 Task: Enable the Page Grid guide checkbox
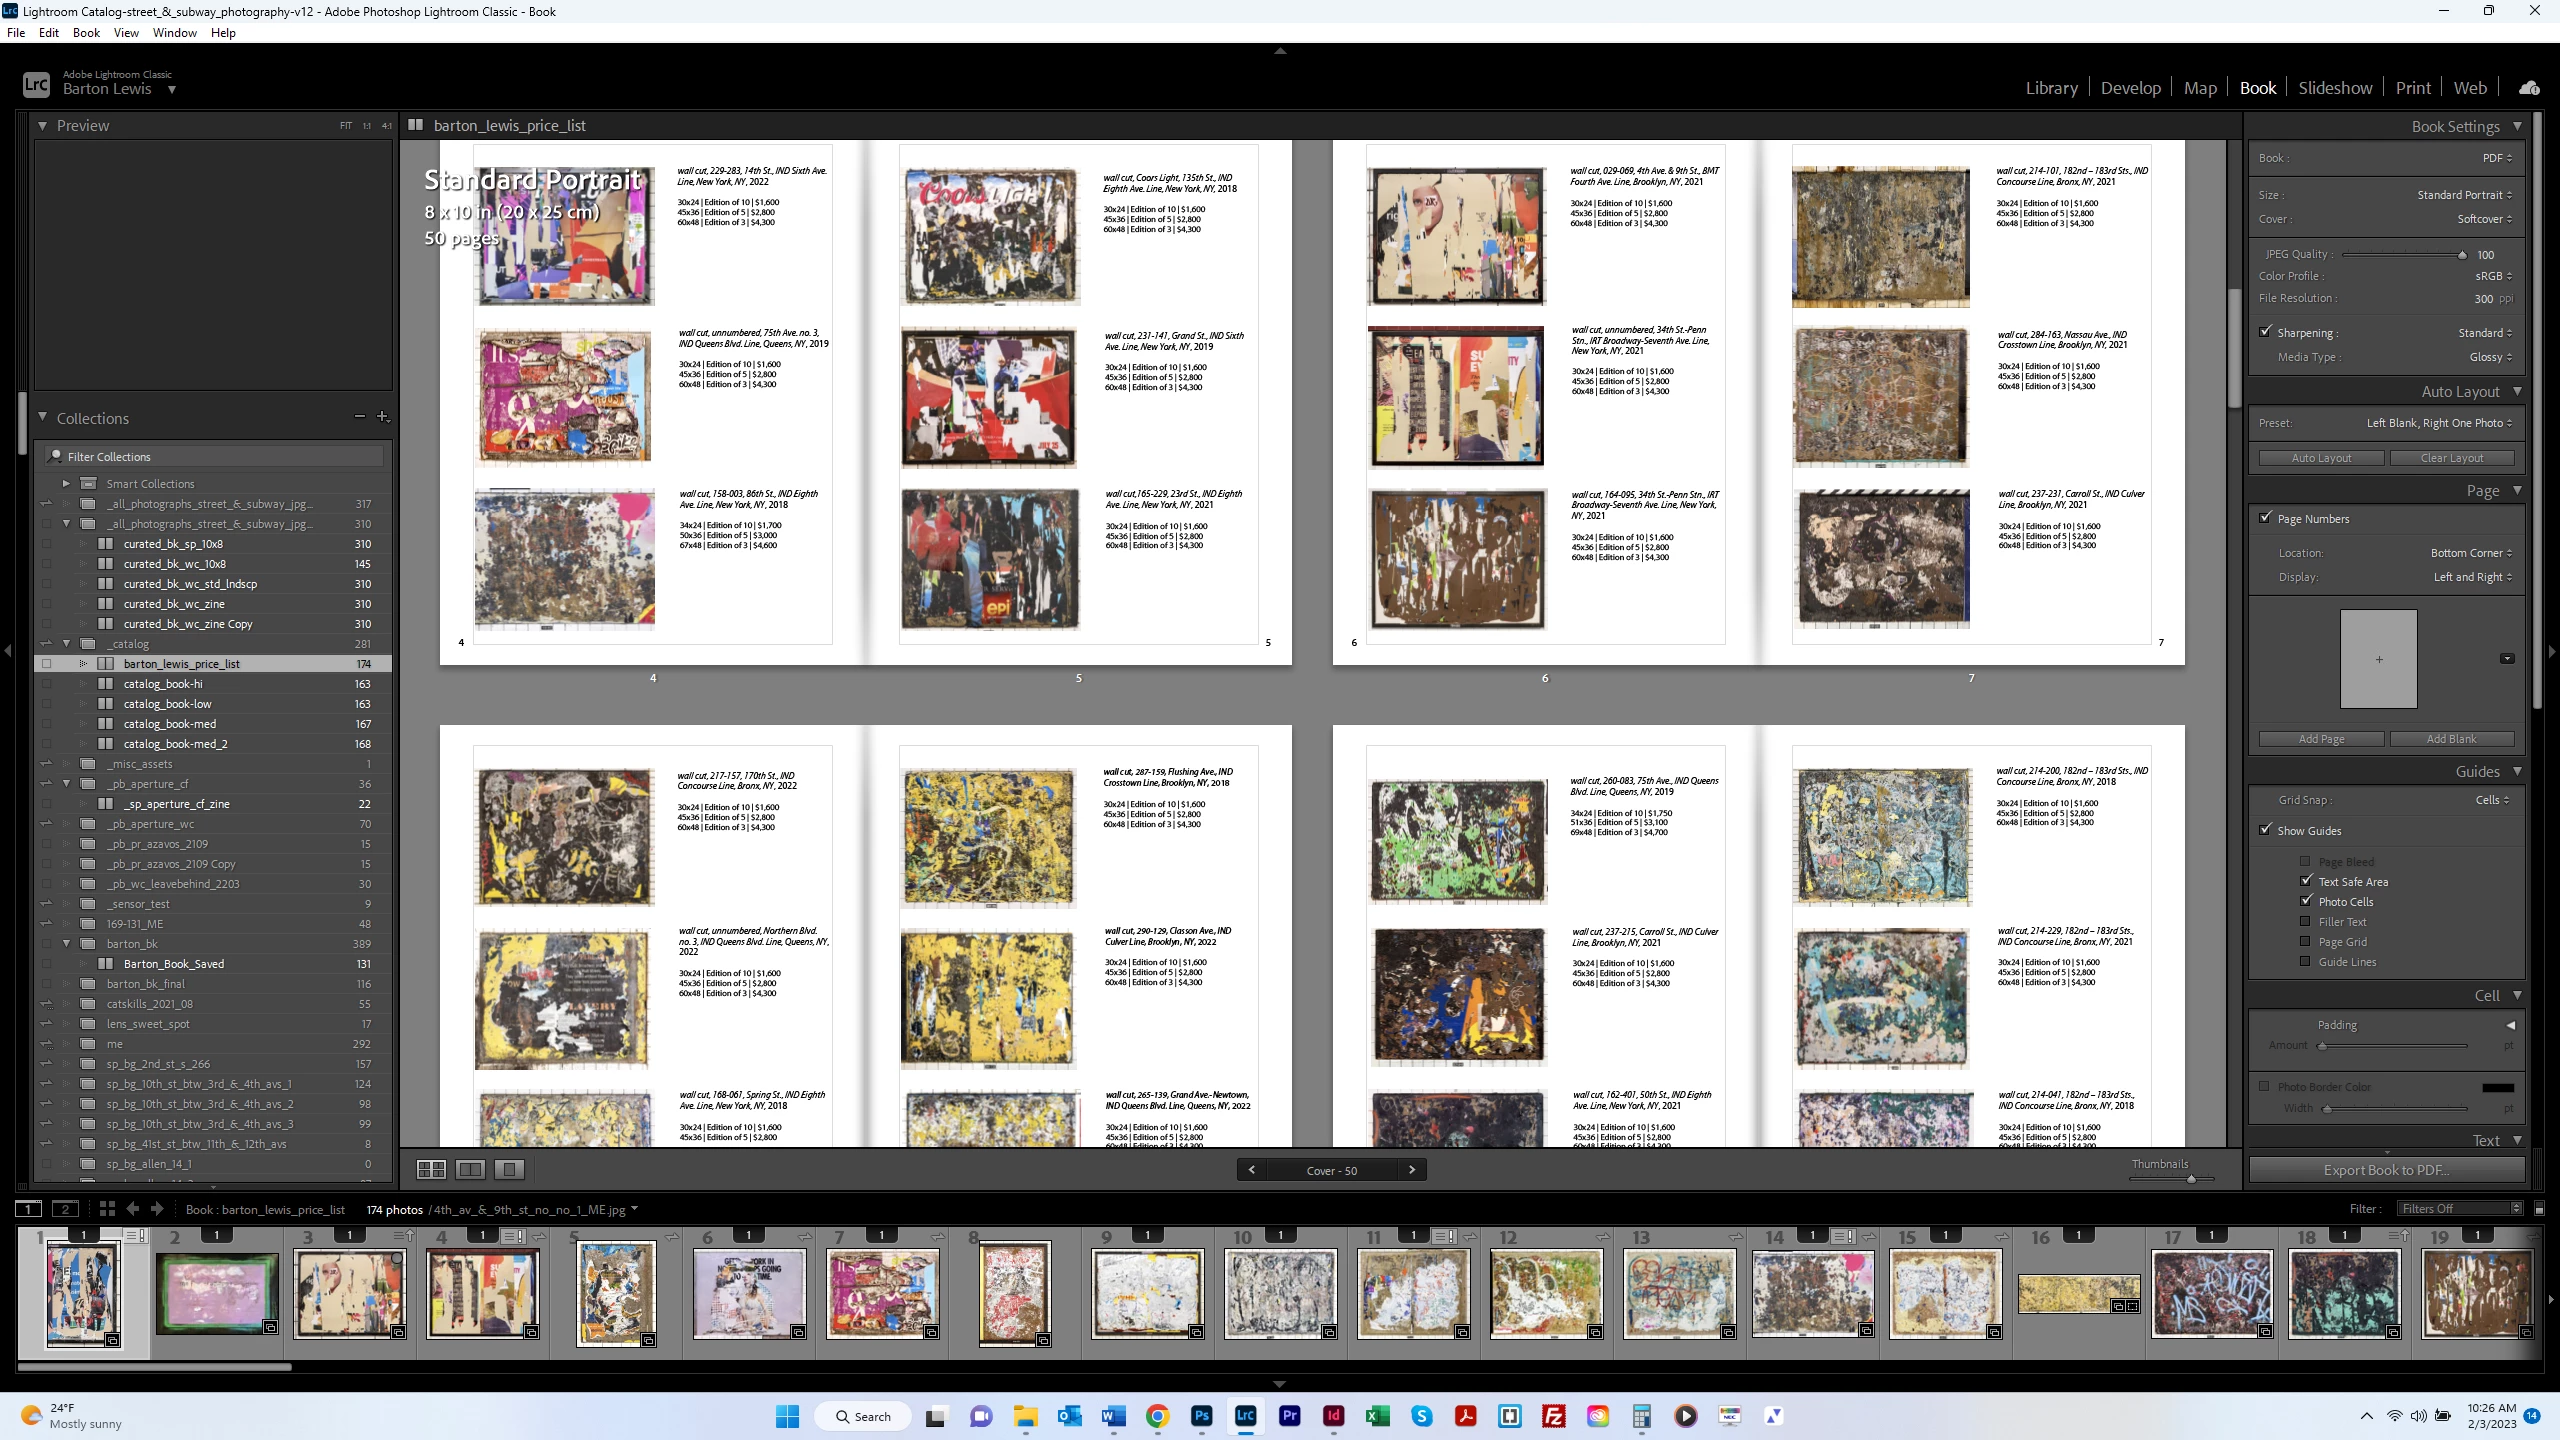point(2305,941)
